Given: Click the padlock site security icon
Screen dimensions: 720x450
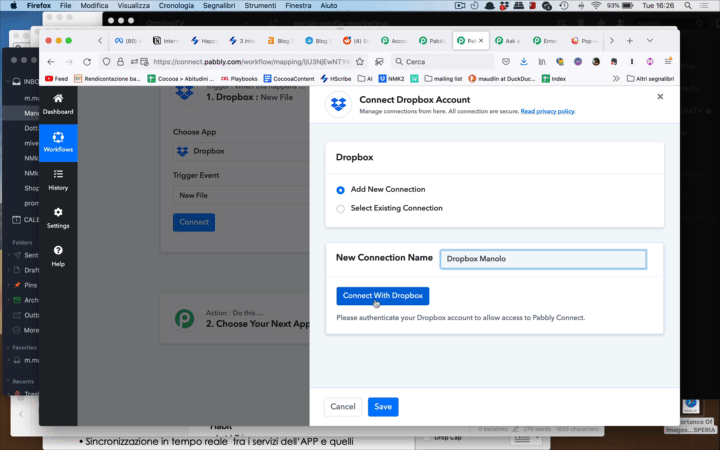Looking at the screenshot, I should [120, 62].
